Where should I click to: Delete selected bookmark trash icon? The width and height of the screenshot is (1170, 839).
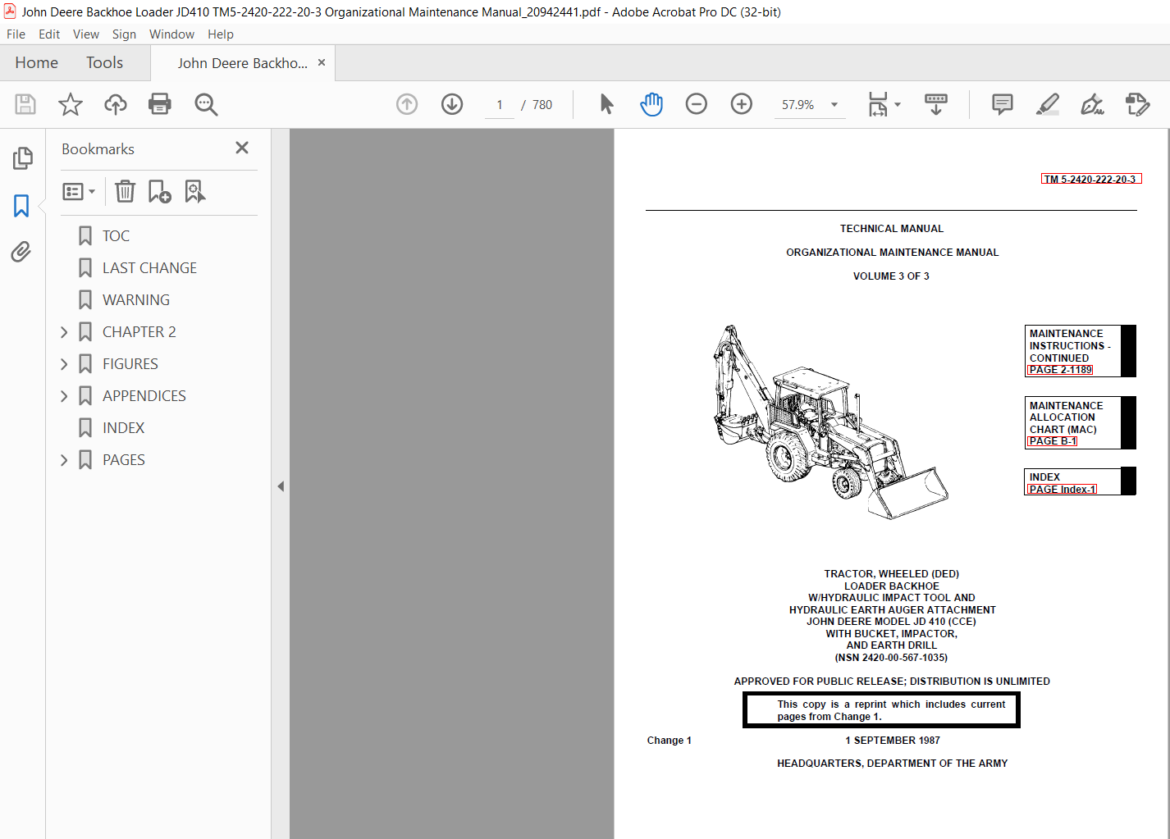click(125, 192)
